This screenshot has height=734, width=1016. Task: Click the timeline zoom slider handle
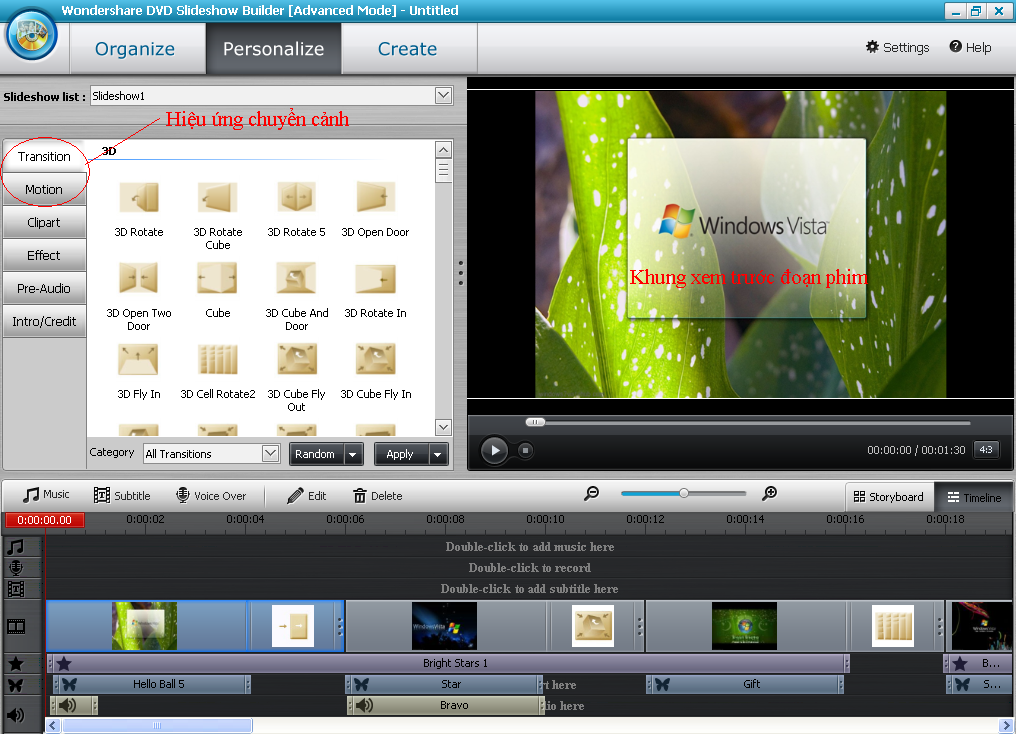click(x=684, y=493)
